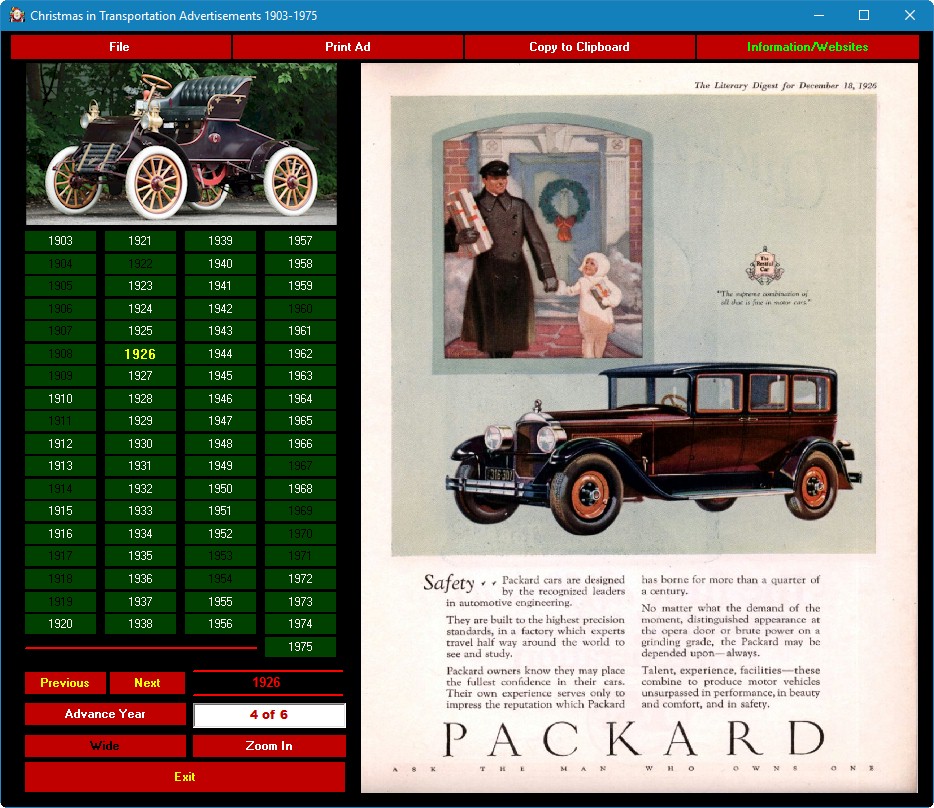Pick year 1930
The height and width of the screenshot is (808, 934).
point(140,444)
